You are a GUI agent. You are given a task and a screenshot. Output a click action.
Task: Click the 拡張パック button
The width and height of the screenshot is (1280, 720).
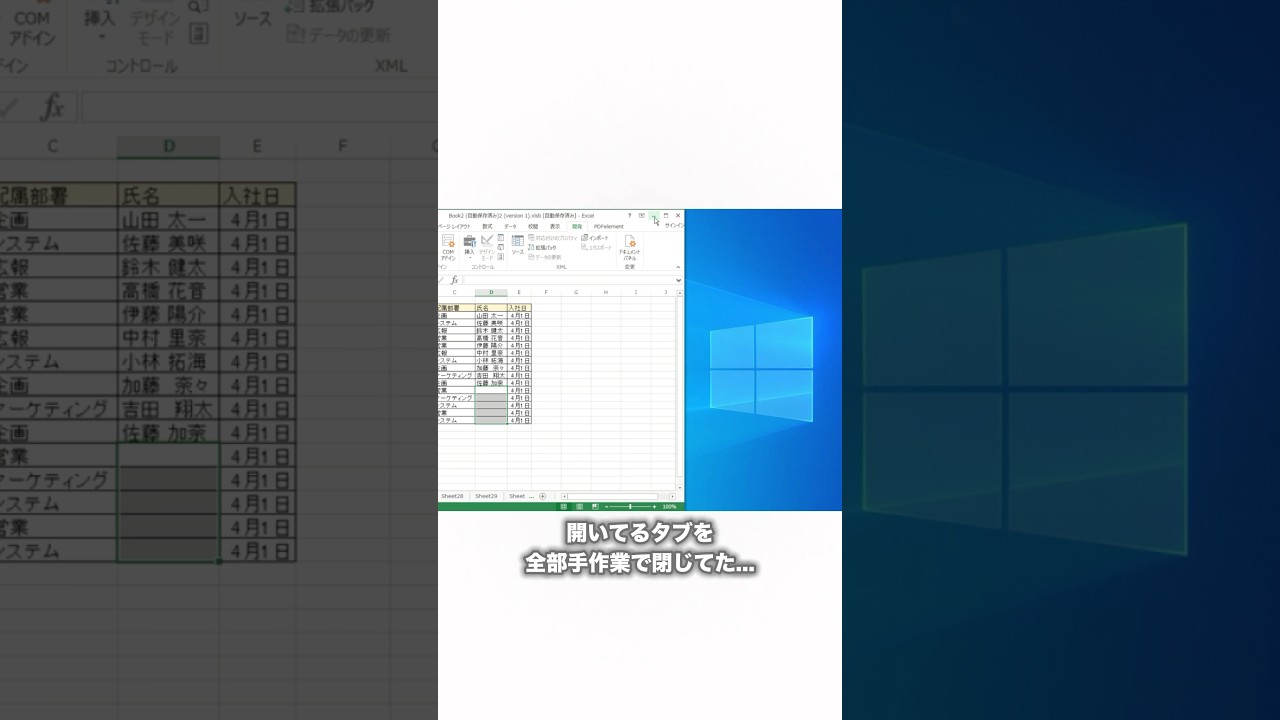541,247
